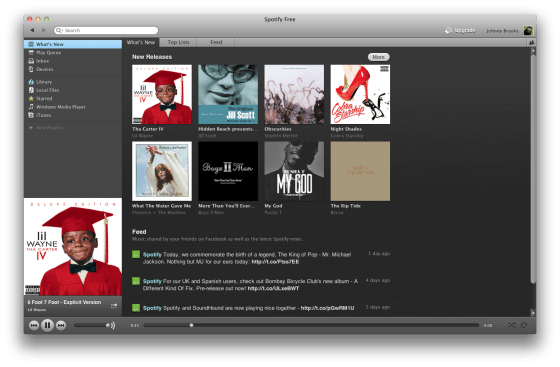Screen dimensions: 560x367
Task: Open the t.co link in SoundHound post
Action: (328, 308)
